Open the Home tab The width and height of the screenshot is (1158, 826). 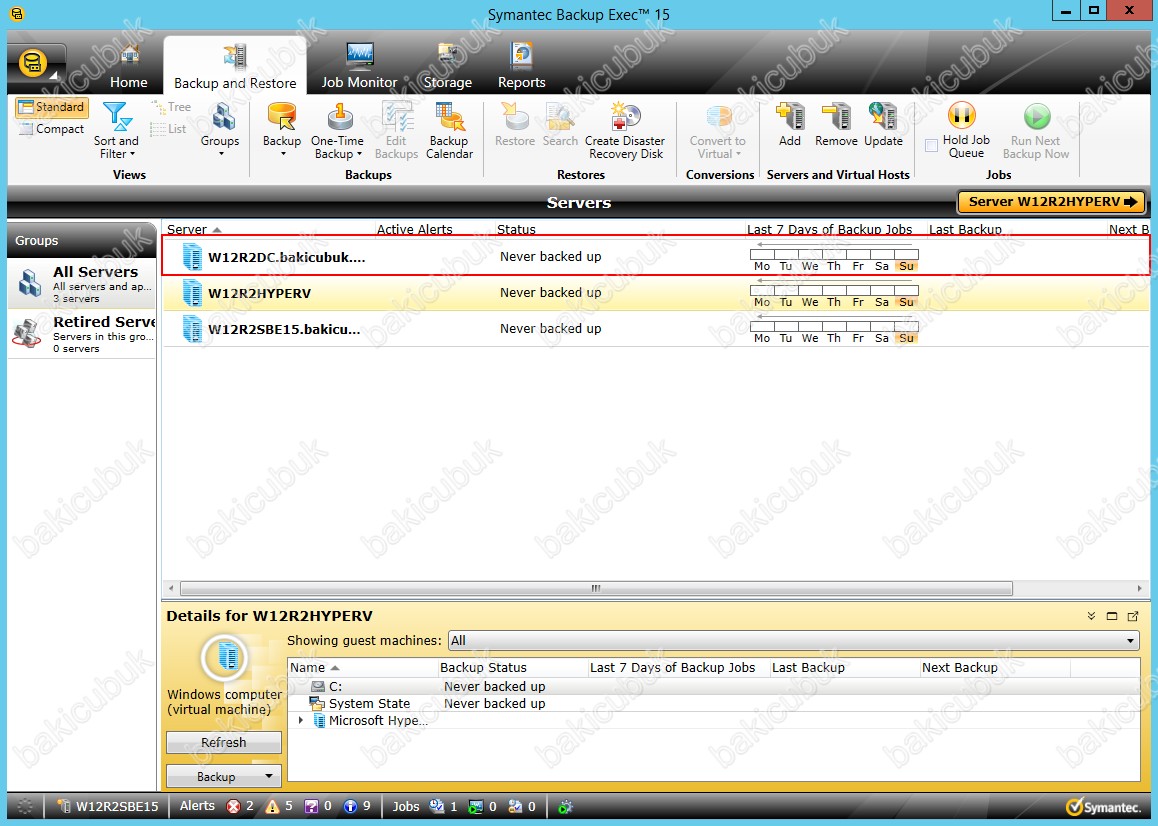[129, 66]
